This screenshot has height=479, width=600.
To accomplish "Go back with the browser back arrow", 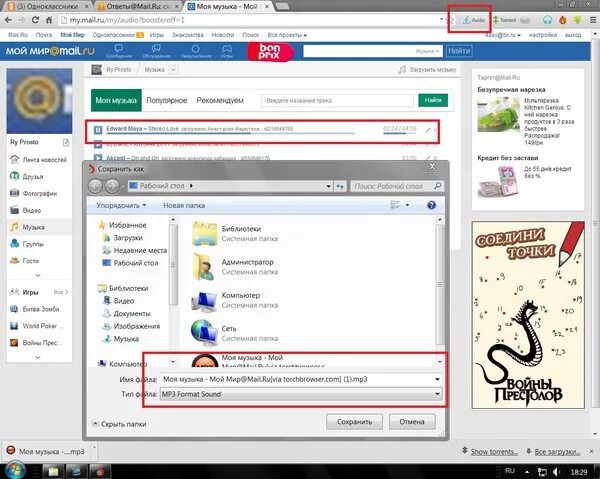I will 8,20.
